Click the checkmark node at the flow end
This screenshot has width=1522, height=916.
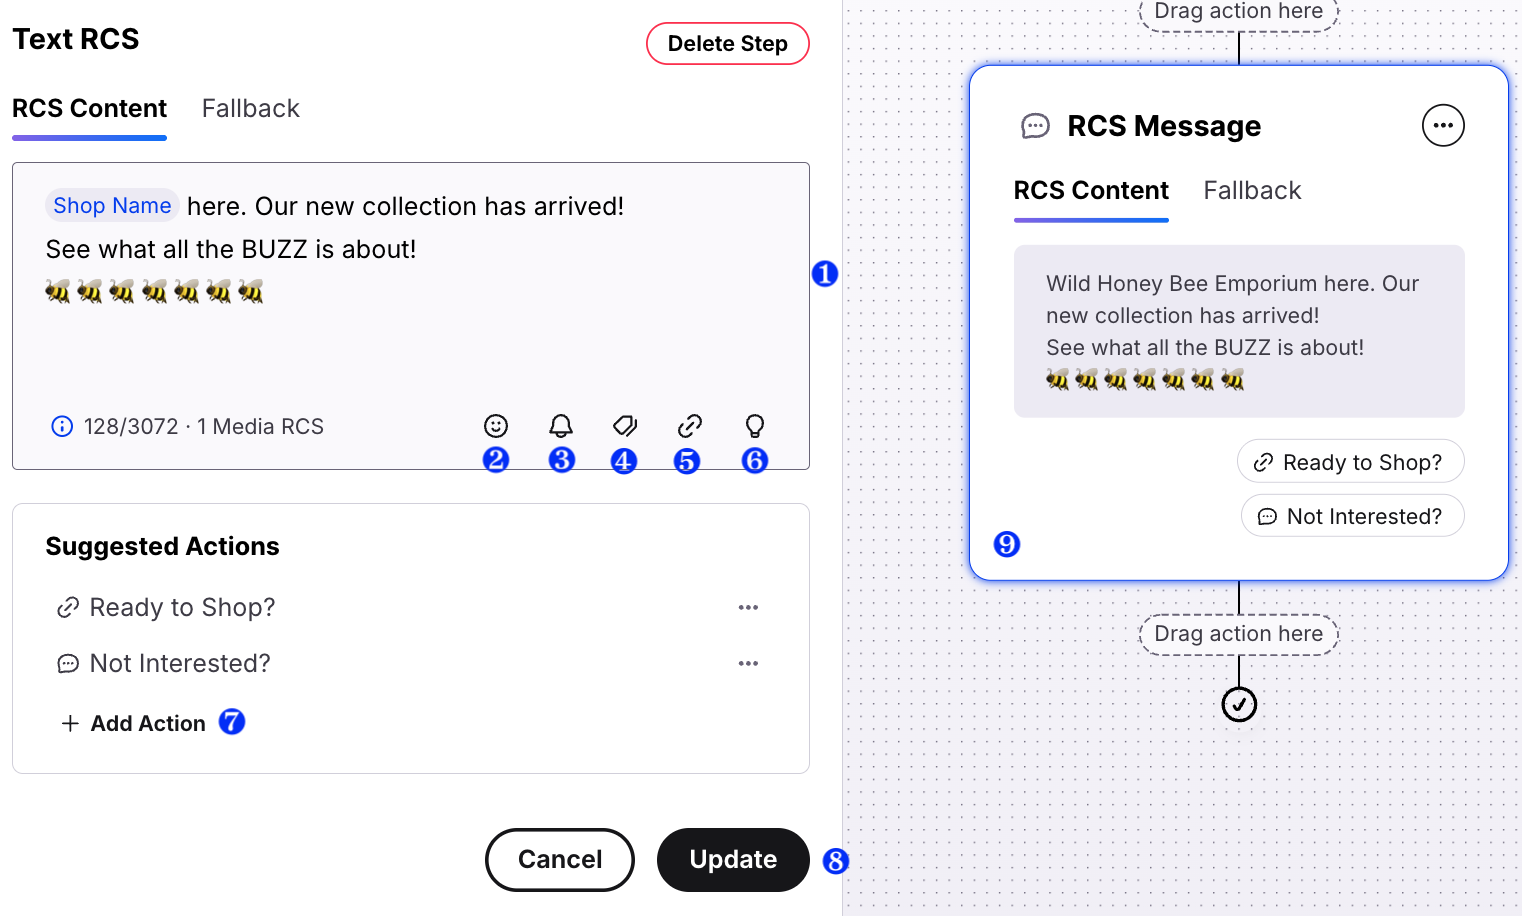(x=1239, y=704)
